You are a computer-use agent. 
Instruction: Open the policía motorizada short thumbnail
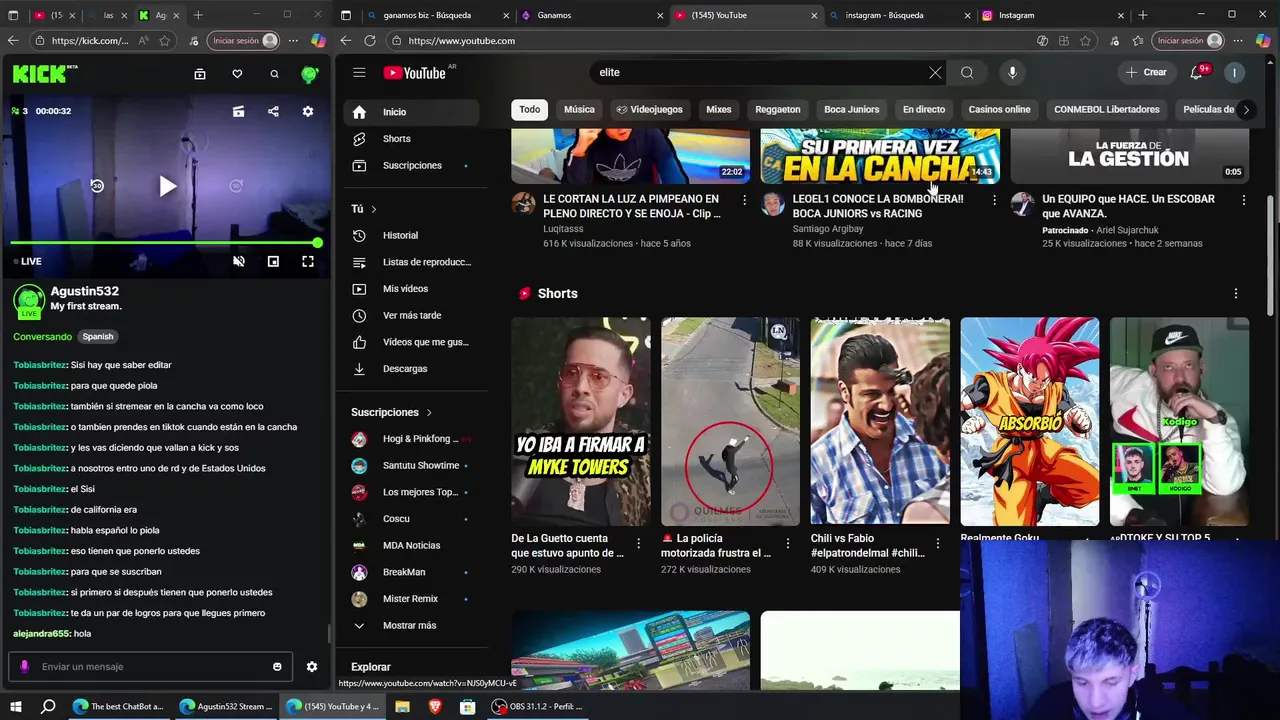click(x=731, y=422)
